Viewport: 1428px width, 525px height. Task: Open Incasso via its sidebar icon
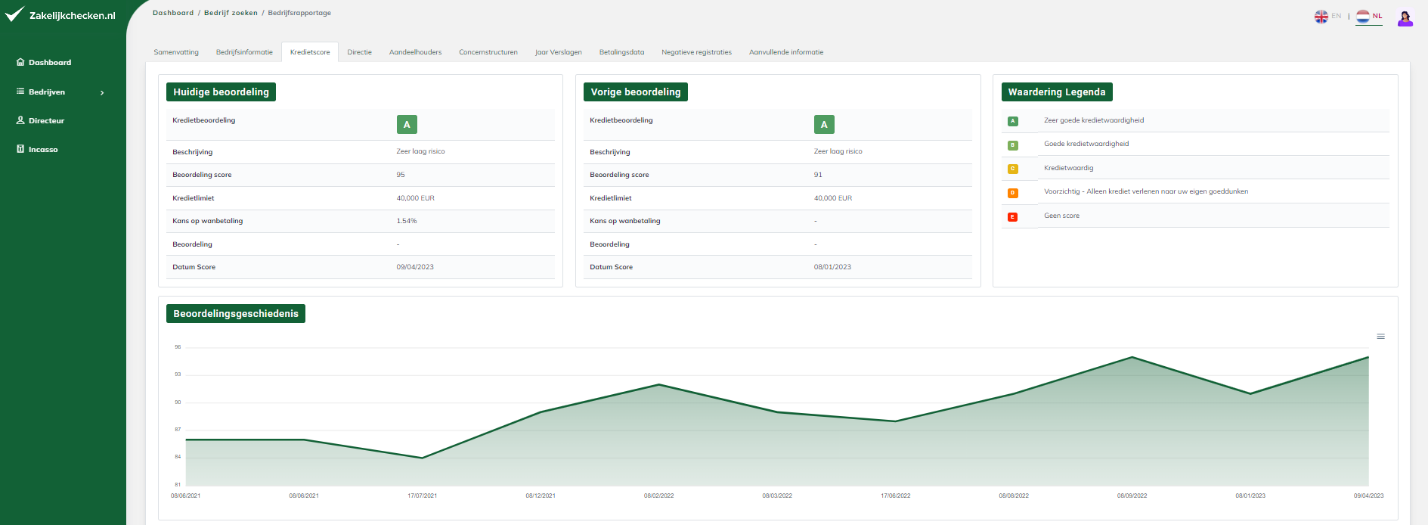coord(20,149)
